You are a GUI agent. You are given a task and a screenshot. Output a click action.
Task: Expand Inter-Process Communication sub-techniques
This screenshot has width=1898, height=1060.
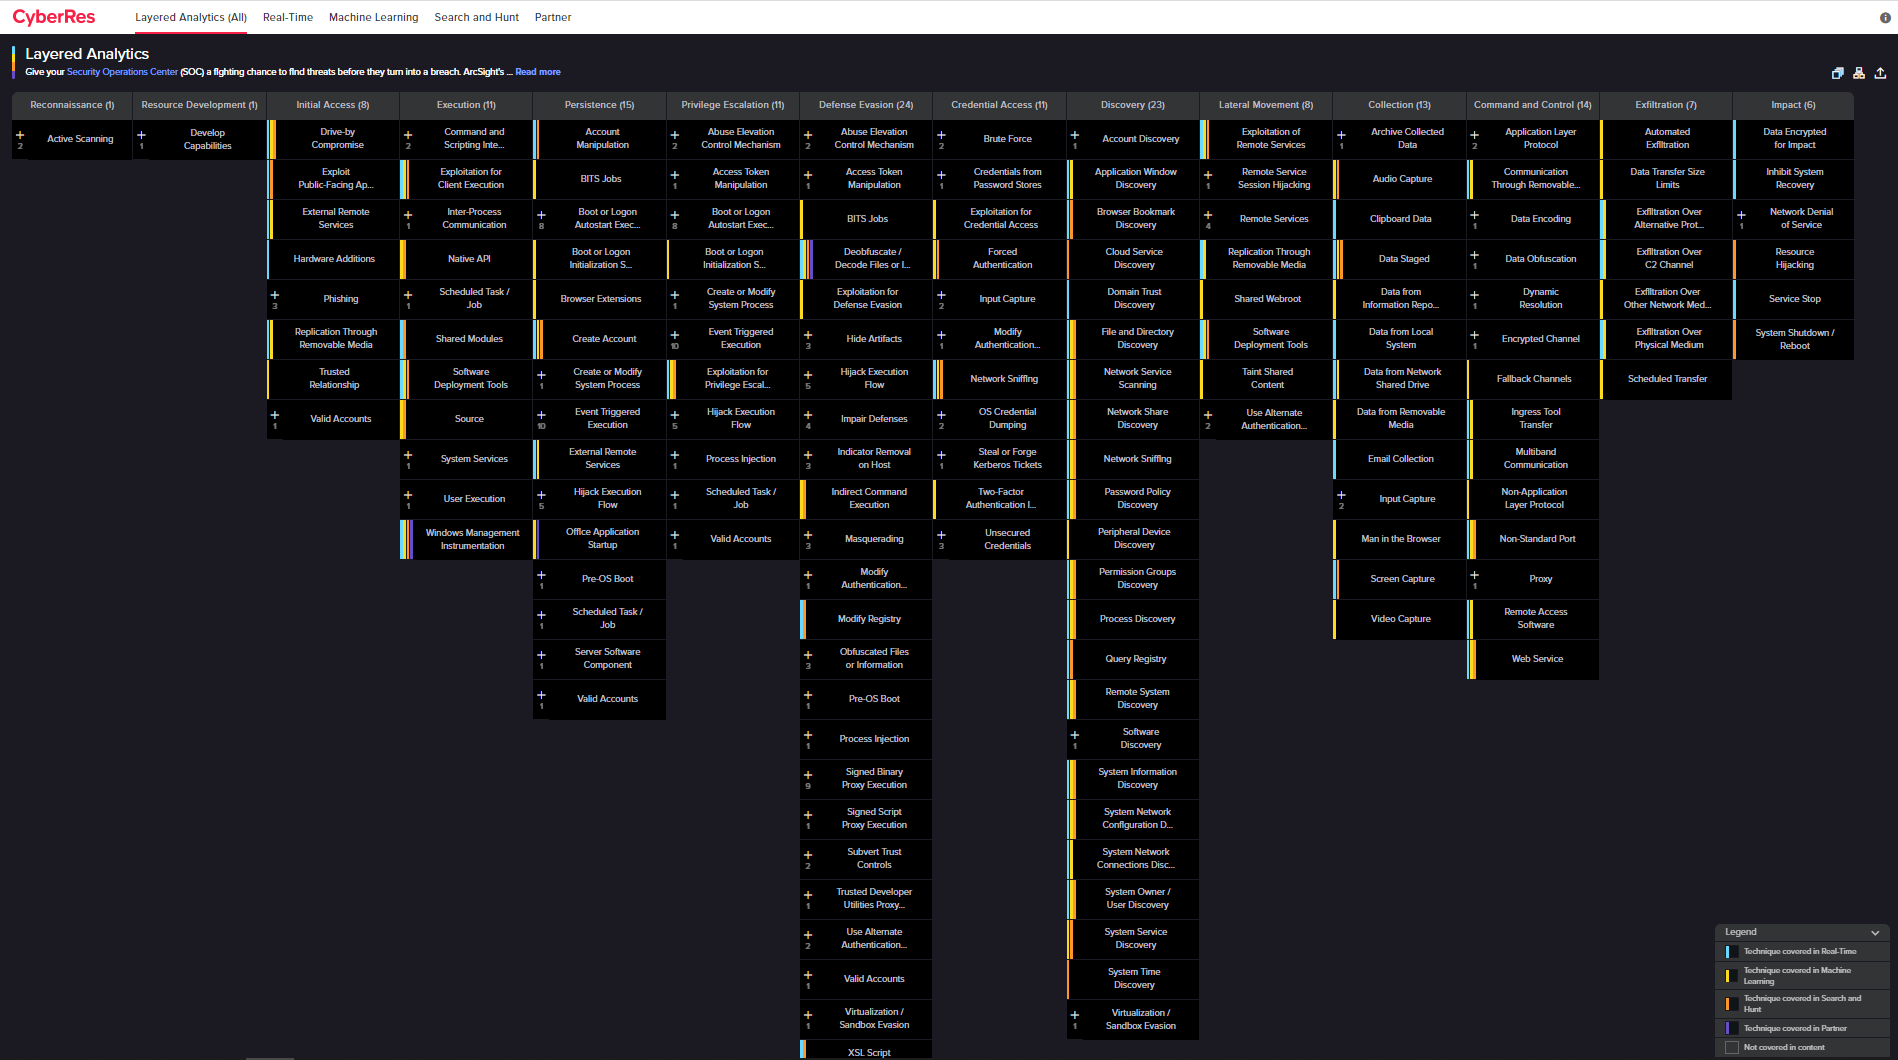pyautogui.click(x=408, y=215)
